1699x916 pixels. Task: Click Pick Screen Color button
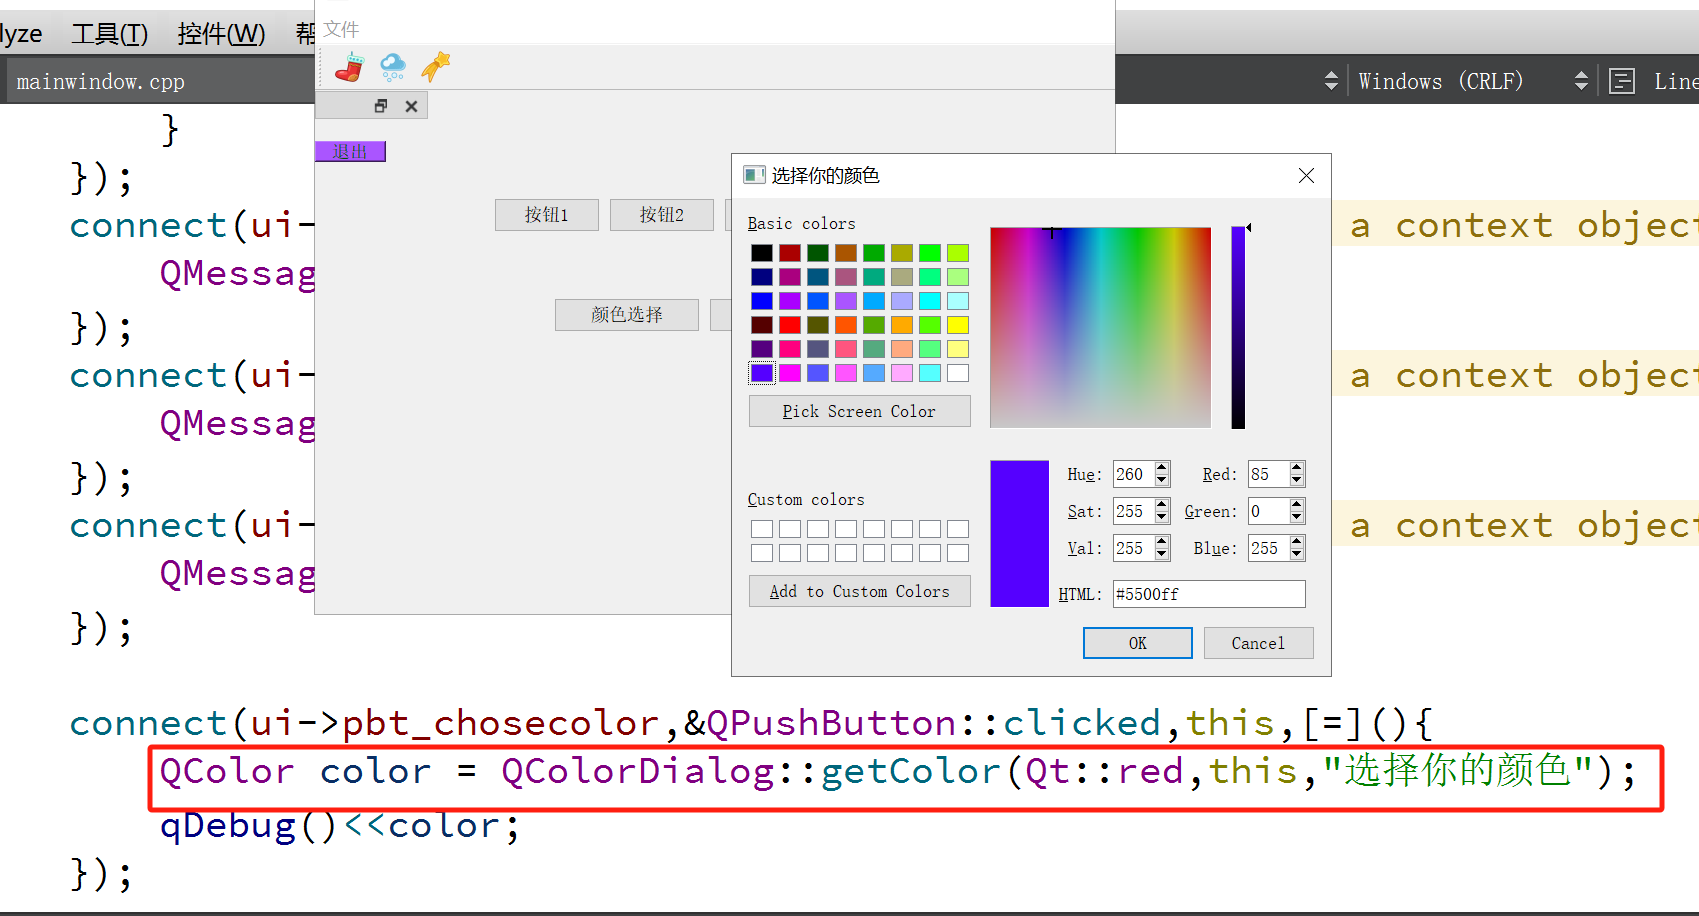point(860,411)
